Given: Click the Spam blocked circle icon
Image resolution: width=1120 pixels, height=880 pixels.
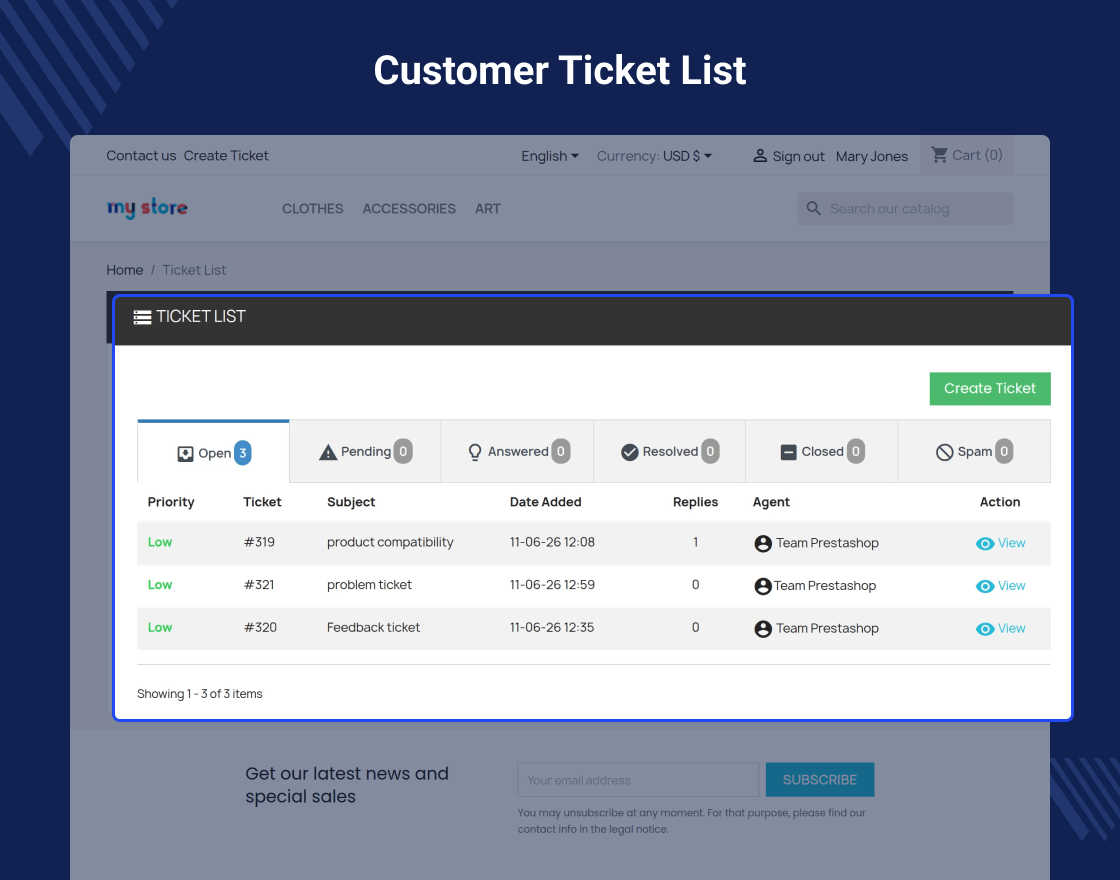Looking at the screenshot, I should tap(944, 452).
